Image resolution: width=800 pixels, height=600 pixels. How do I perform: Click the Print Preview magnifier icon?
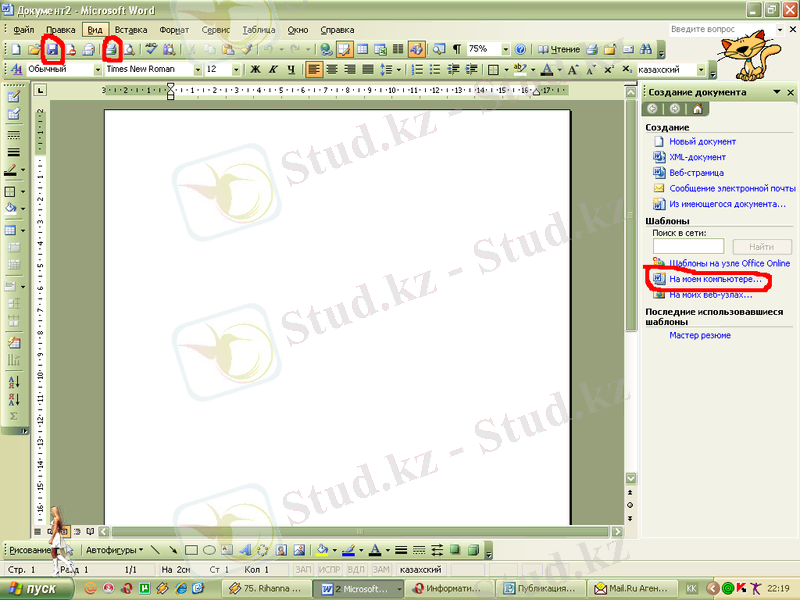[129, 49]
